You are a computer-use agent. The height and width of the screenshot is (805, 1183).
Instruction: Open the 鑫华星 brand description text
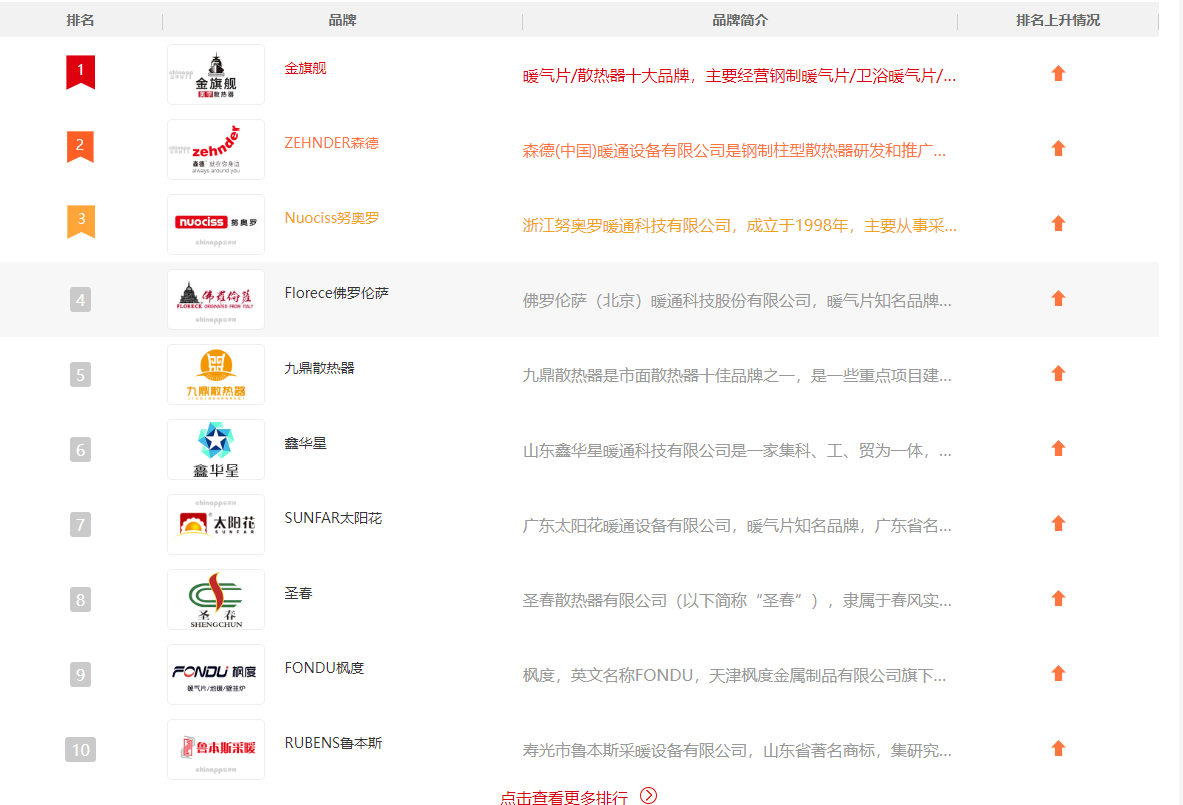click(x=737, y=451)
